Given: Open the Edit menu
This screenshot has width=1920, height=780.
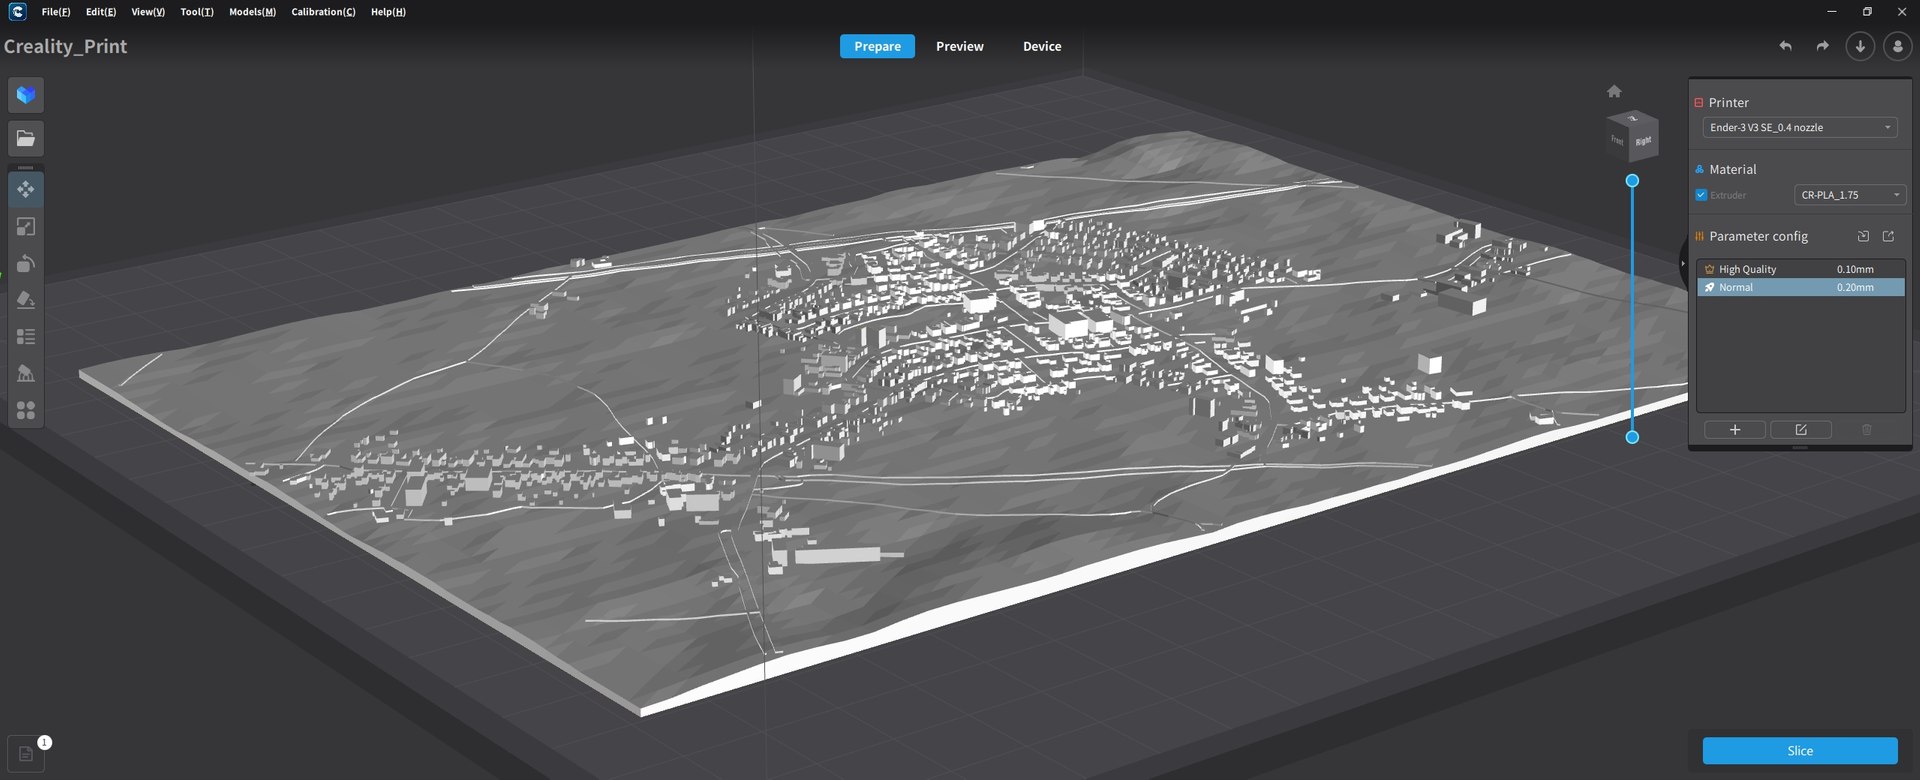Looking at the screenshot, I should (101, 12).
